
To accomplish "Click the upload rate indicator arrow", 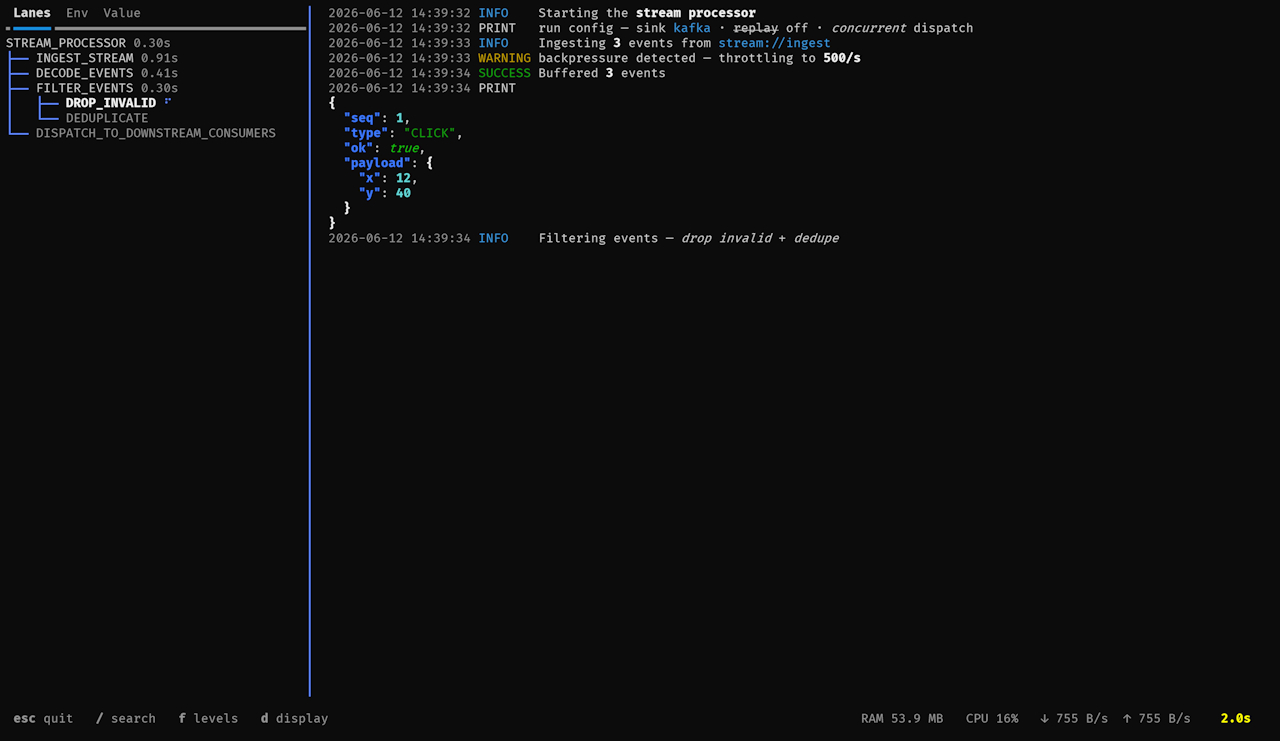I will point(1127,718).
